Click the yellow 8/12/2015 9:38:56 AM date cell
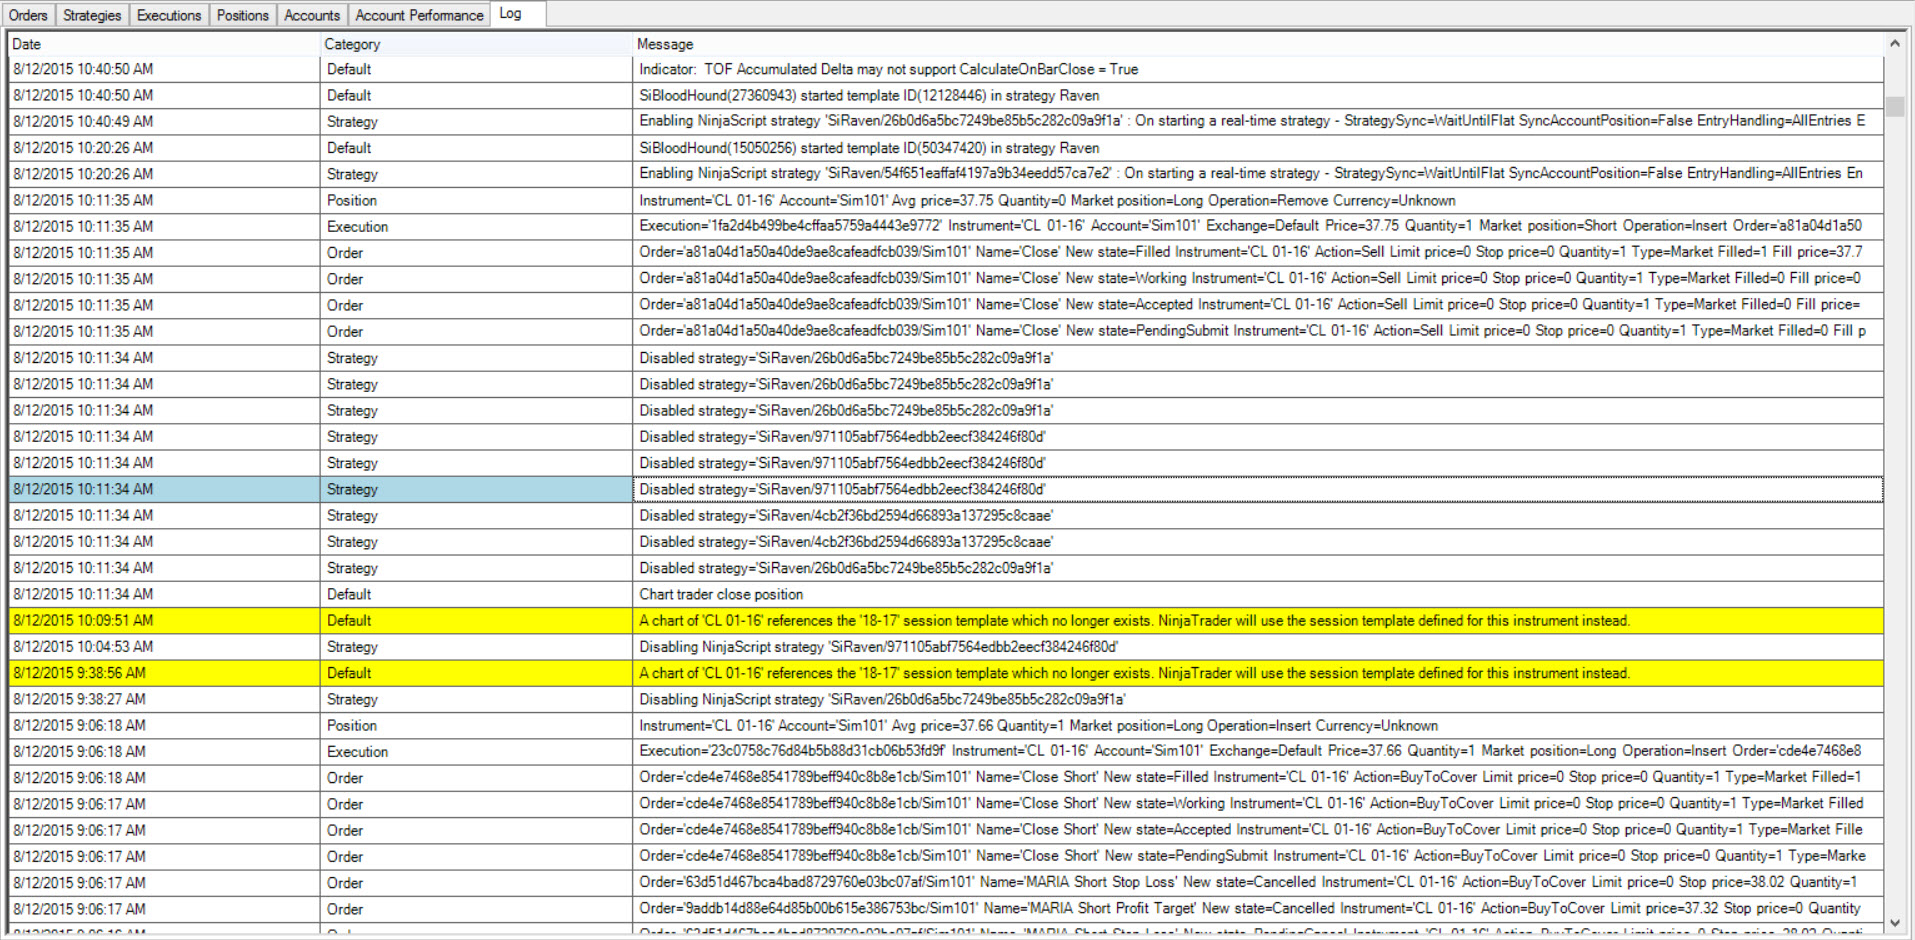The image size is (1915, 940). pyautogui.click(x=164, y=673)
